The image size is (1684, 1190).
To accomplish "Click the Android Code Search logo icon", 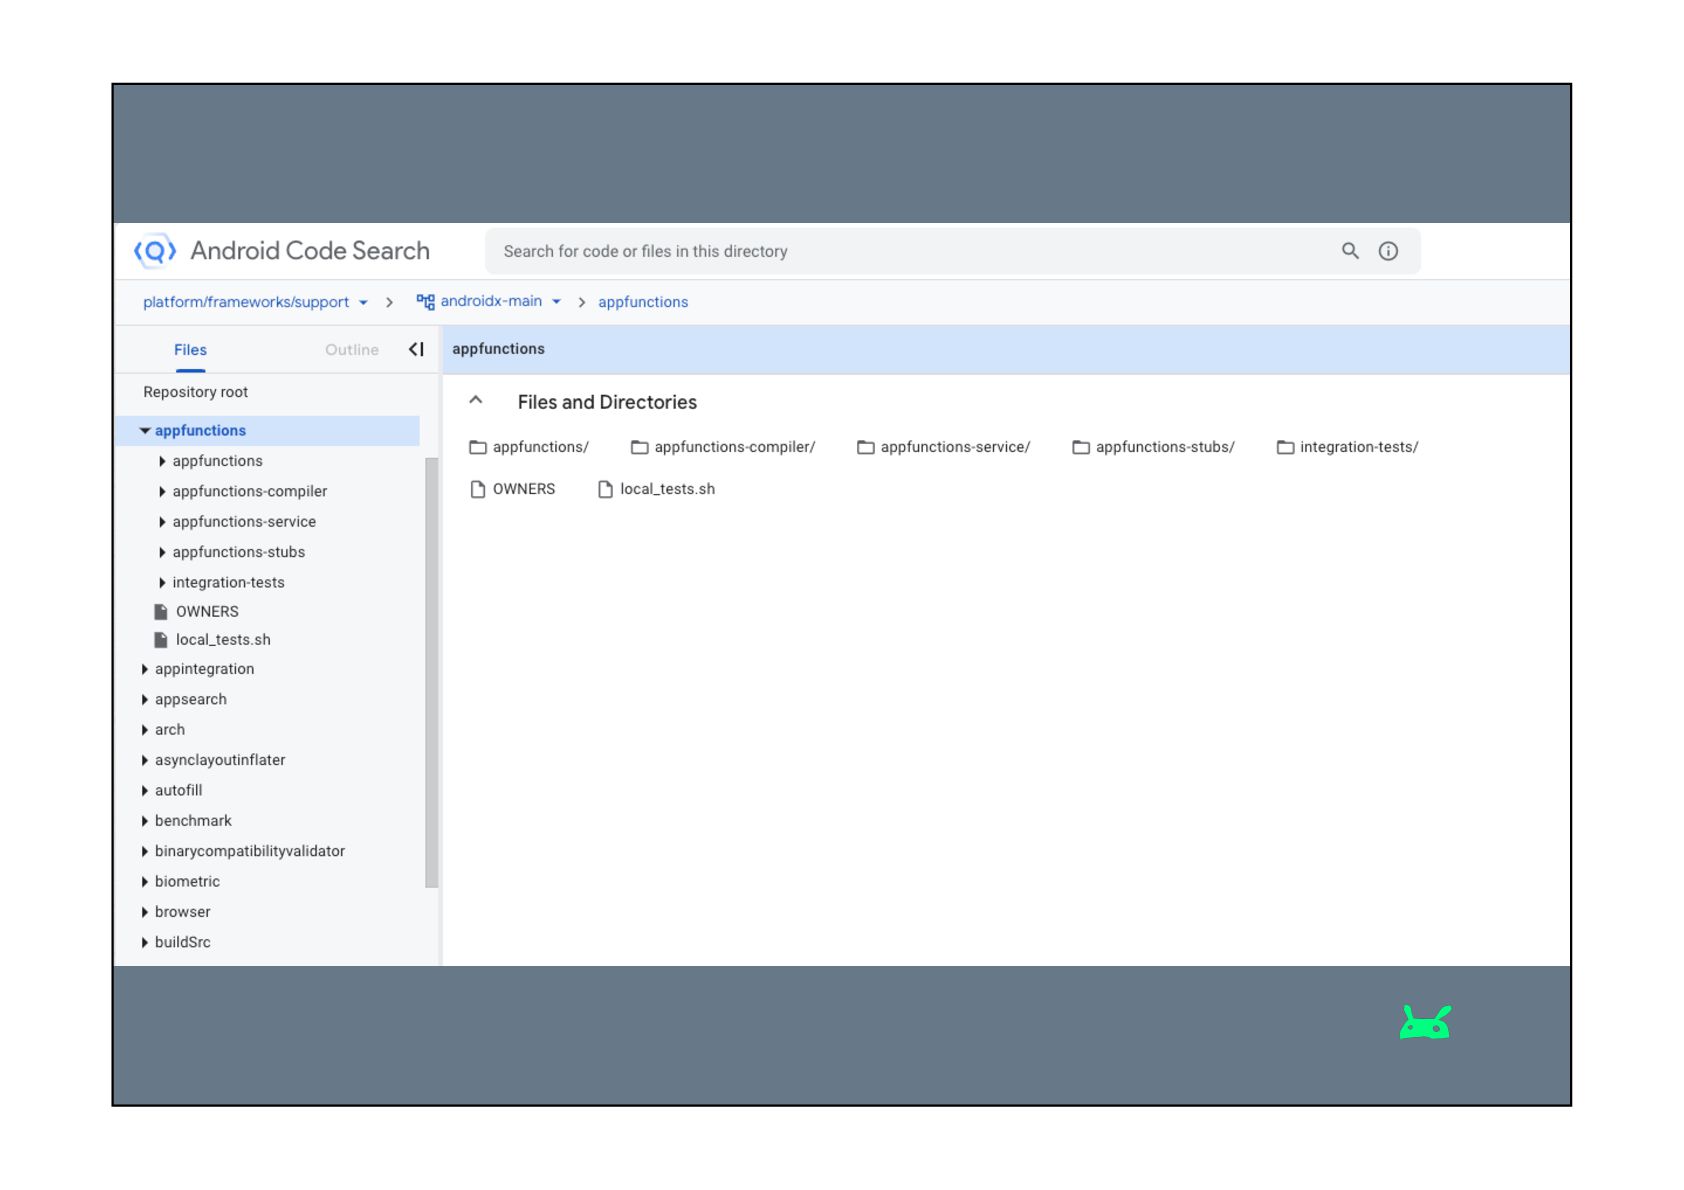I will coord(155,251).
